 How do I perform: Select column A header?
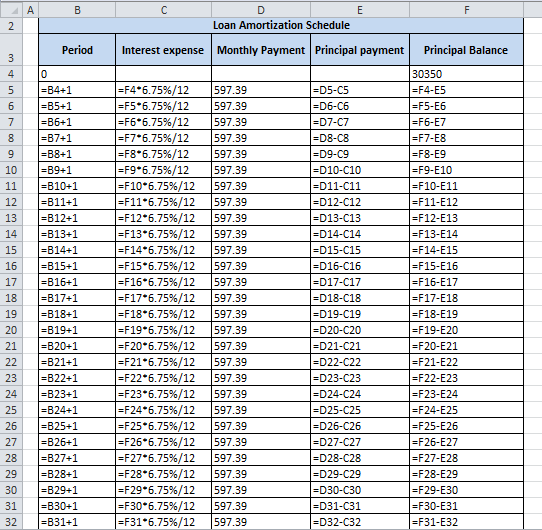tap(30, 10)
